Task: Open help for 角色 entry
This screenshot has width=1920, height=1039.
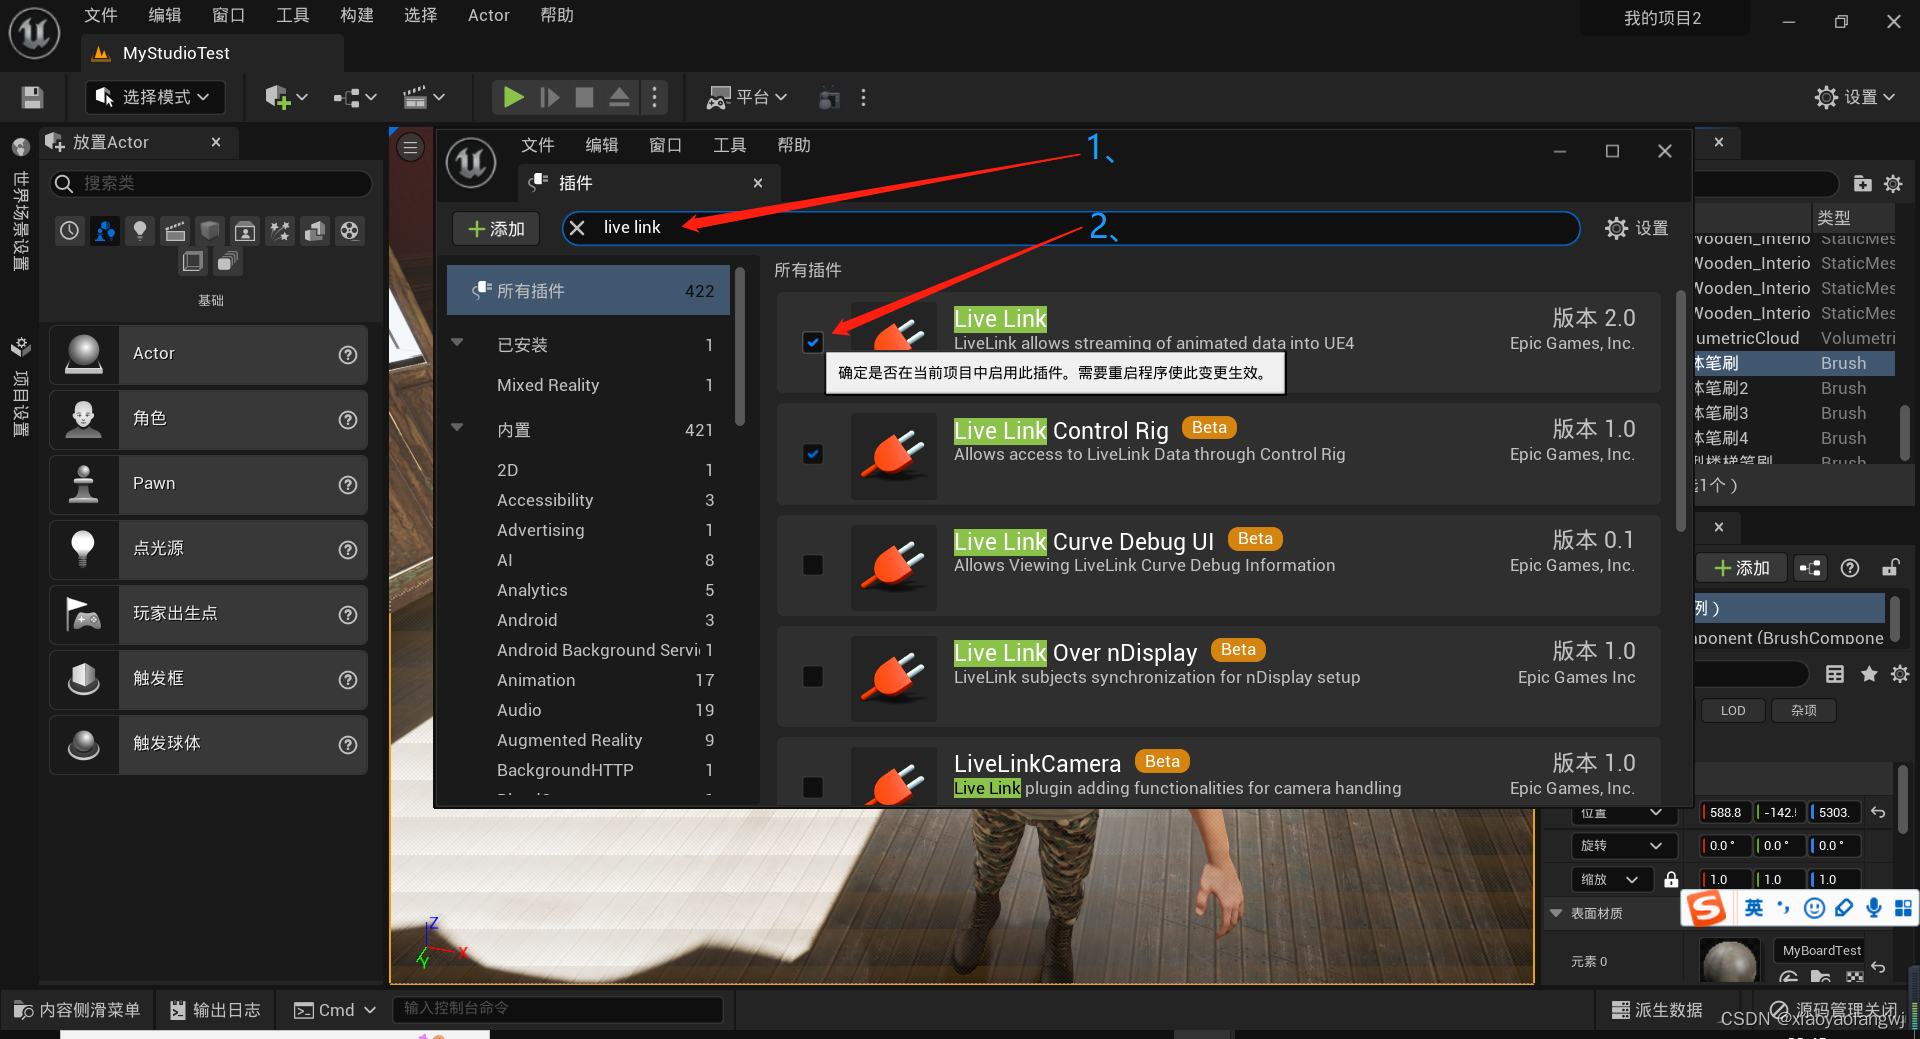Action: [348, 419]
